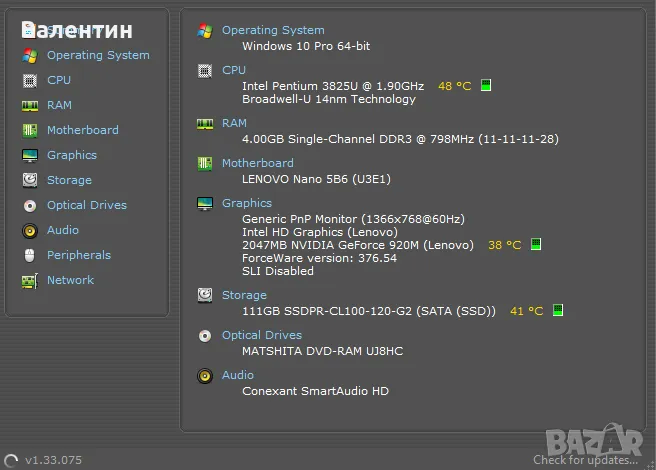Screen dimensions: 656x470
Task: Click the disc icon beside the Optical Drives heading
Action: point(205,336)
